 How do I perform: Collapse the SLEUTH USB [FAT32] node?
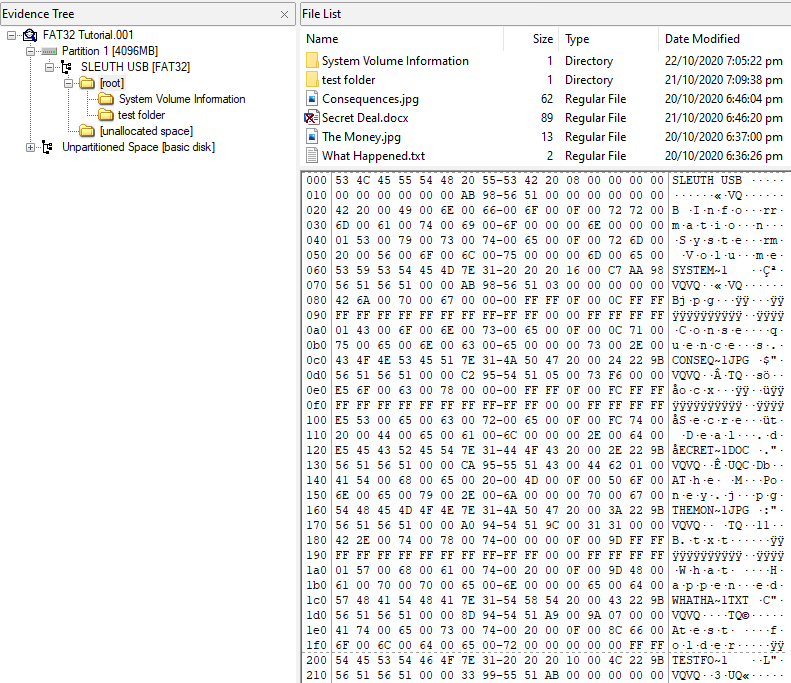[x=49, y=67]
